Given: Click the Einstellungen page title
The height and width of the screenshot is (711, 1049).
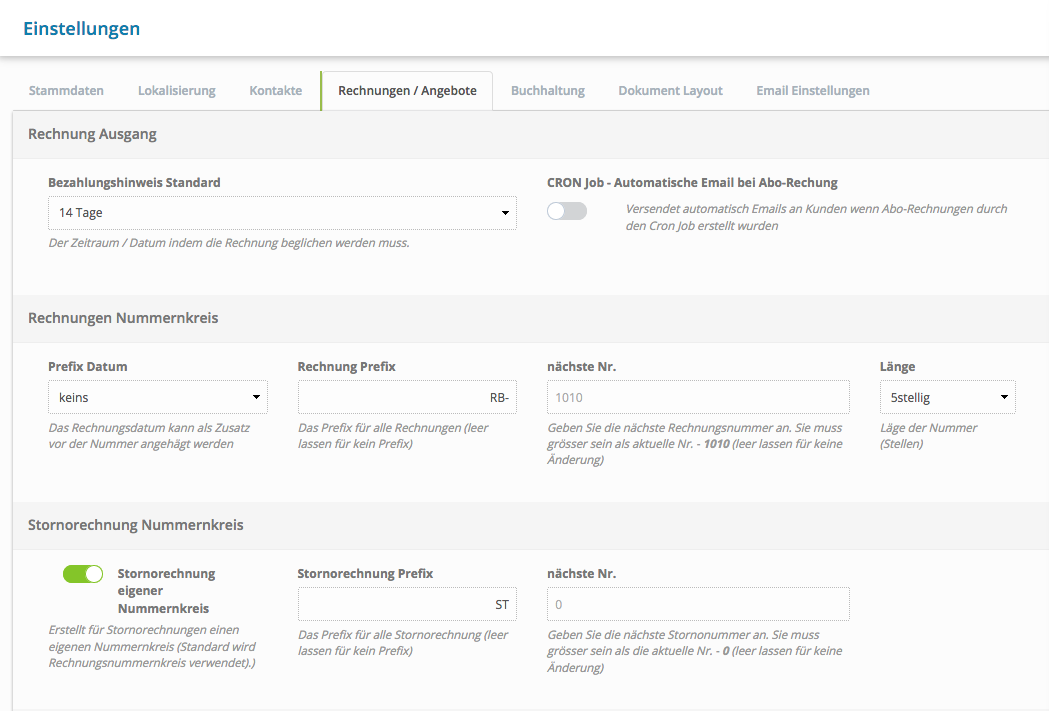Looking at the screenshot, I should 82,29.
